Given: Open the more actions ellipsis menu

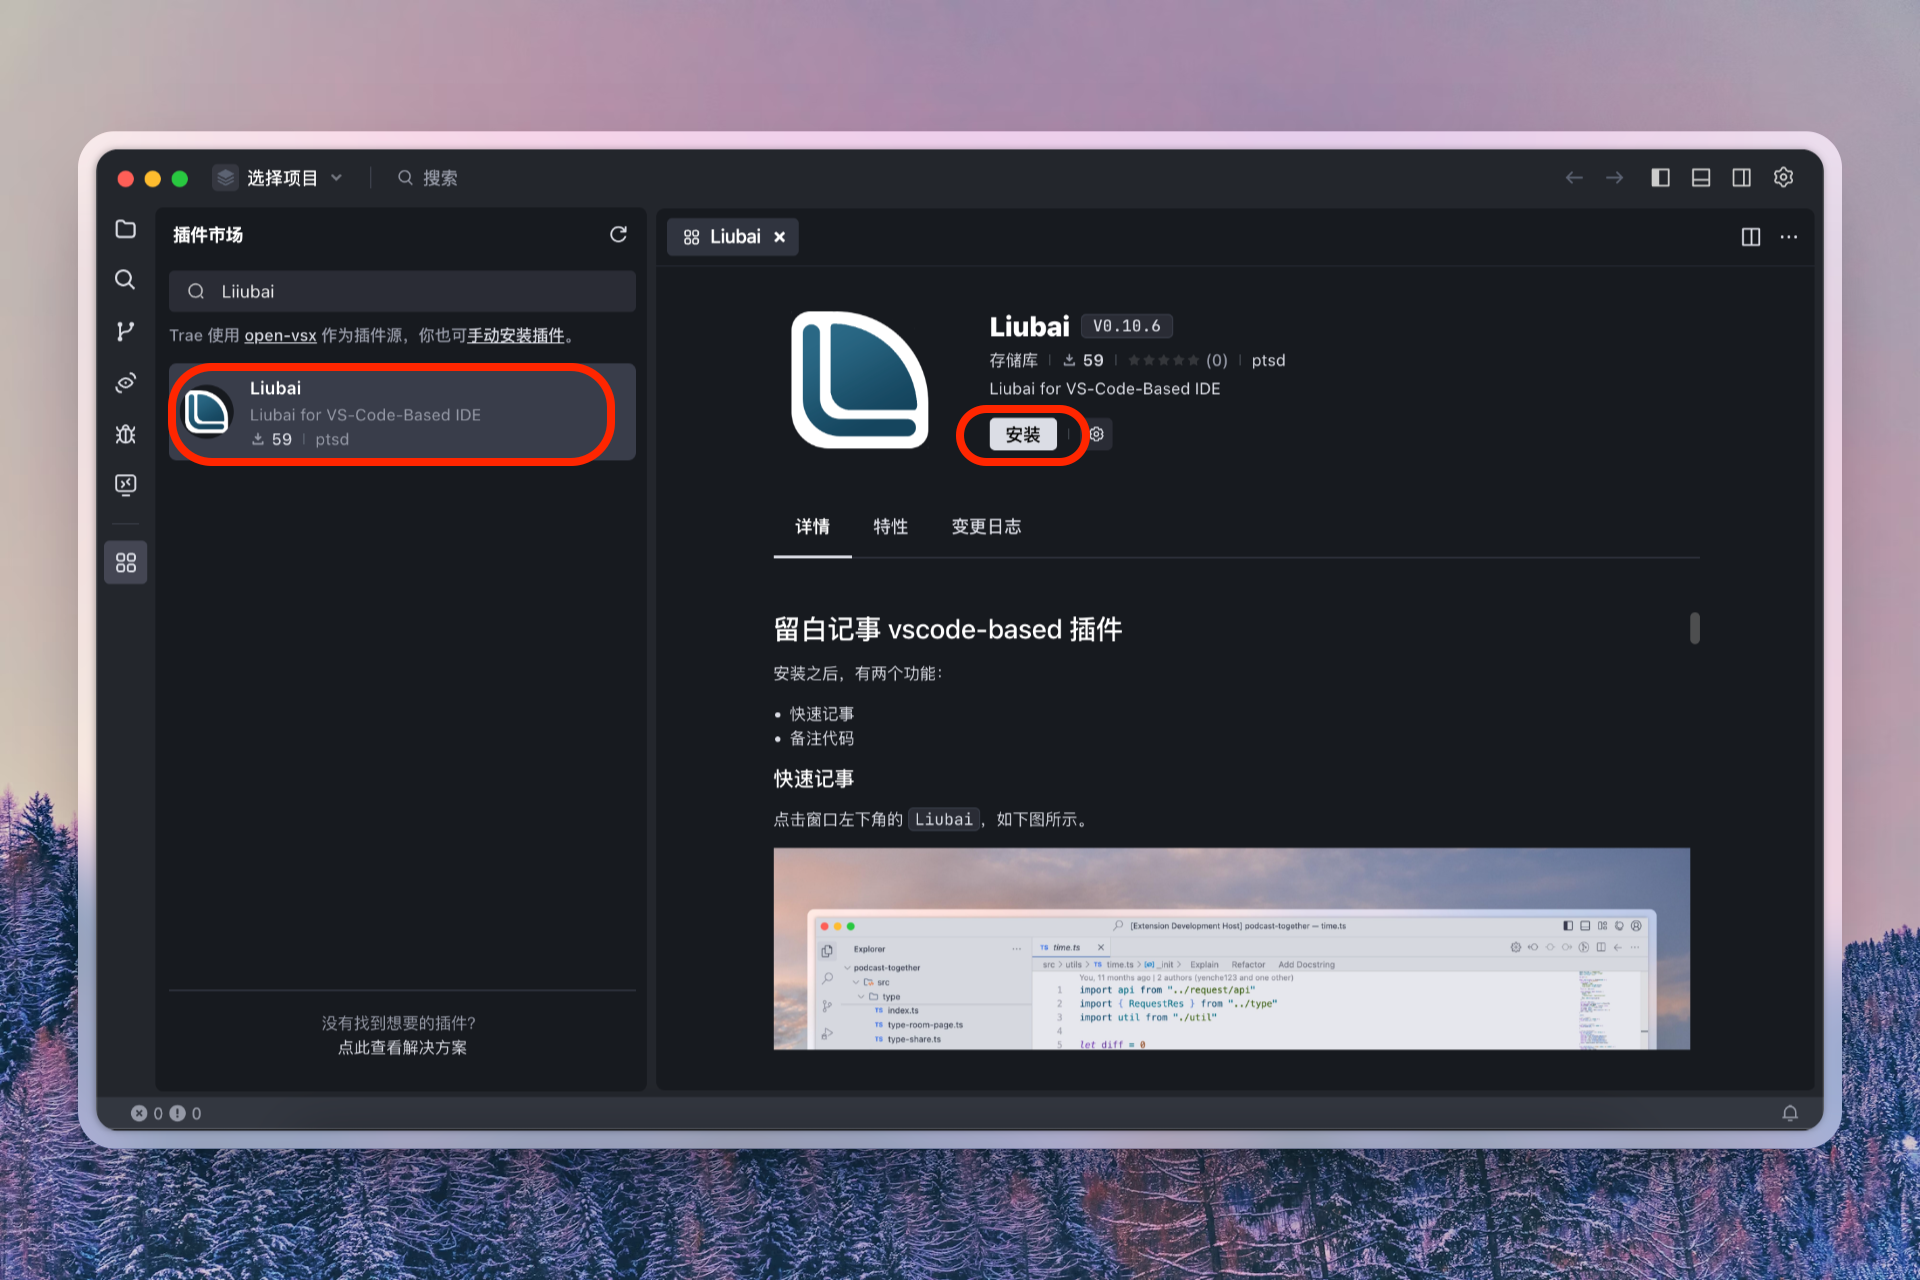Looking at the screenshot, I should click(x=1789, y=237).
